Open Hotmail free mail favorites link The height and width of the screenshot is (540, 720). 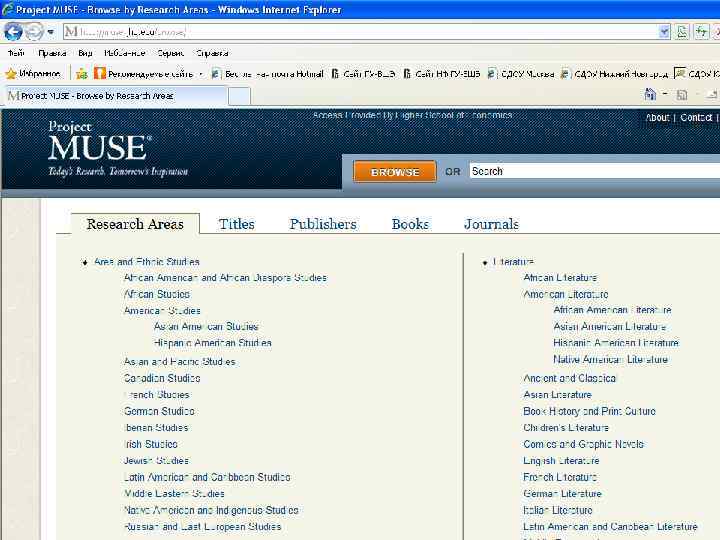tap(268, 73)
